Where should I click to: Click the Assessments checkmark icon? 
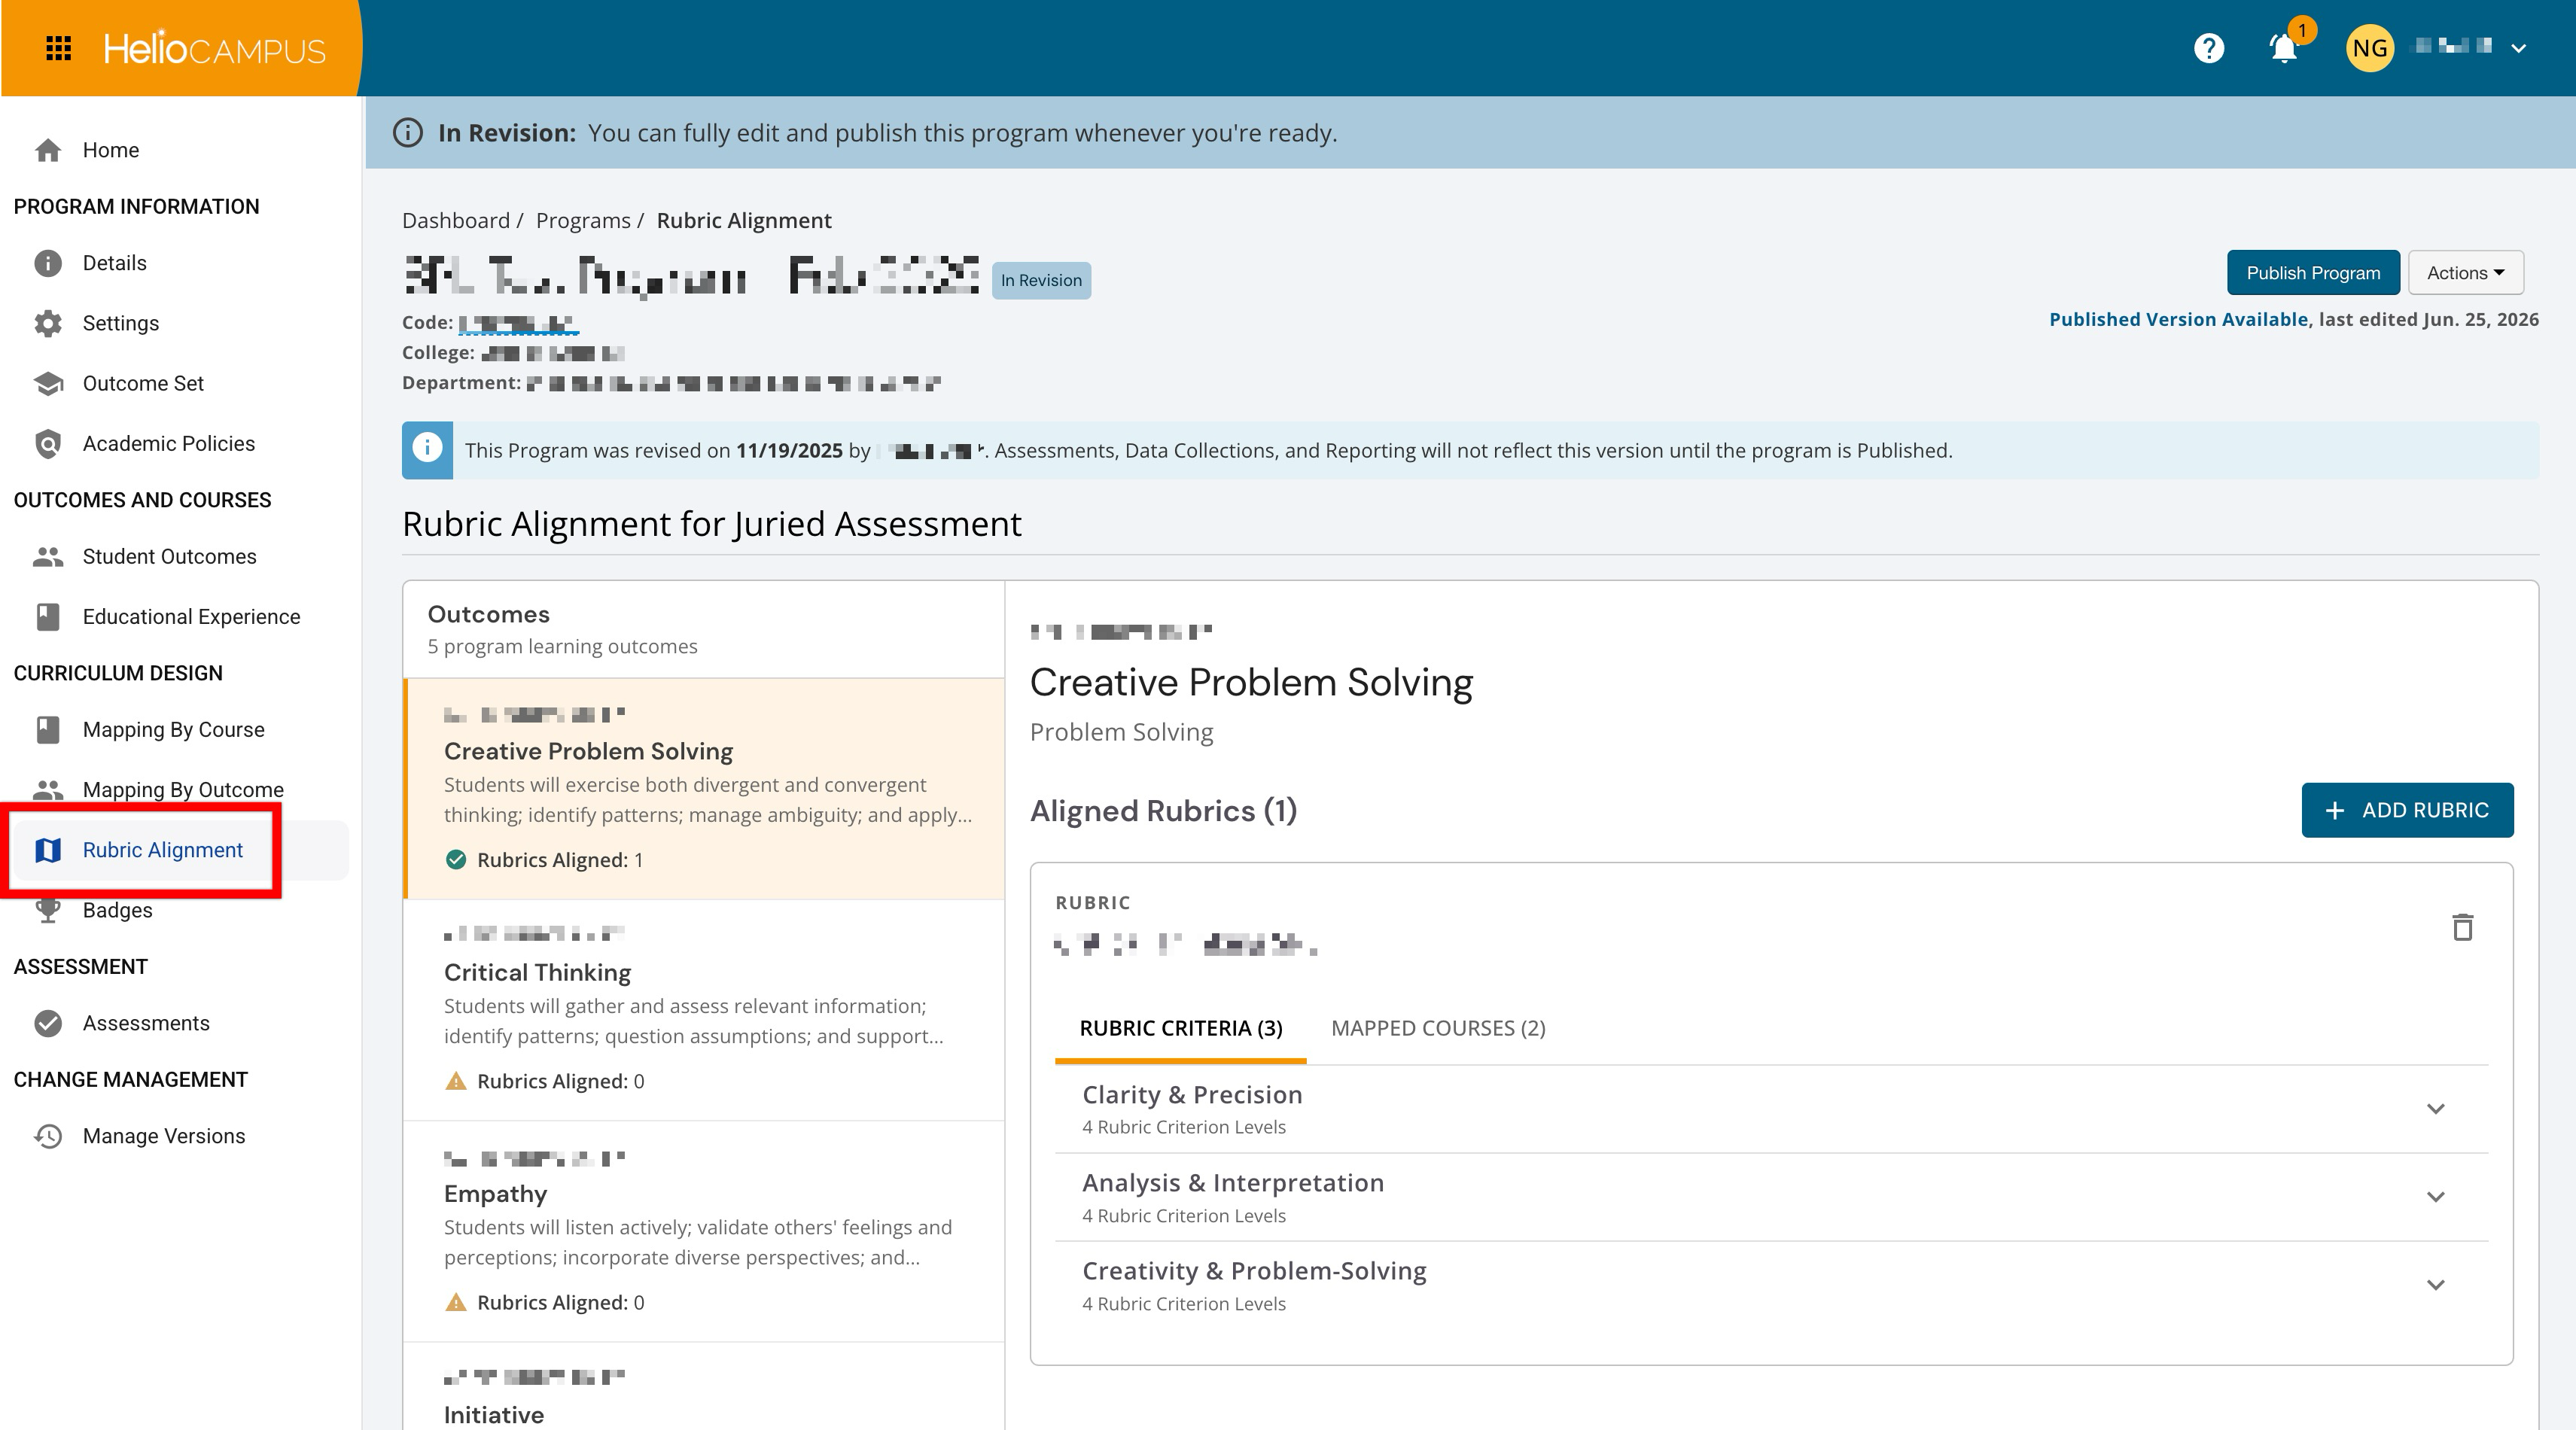[x=48, y=1023]
